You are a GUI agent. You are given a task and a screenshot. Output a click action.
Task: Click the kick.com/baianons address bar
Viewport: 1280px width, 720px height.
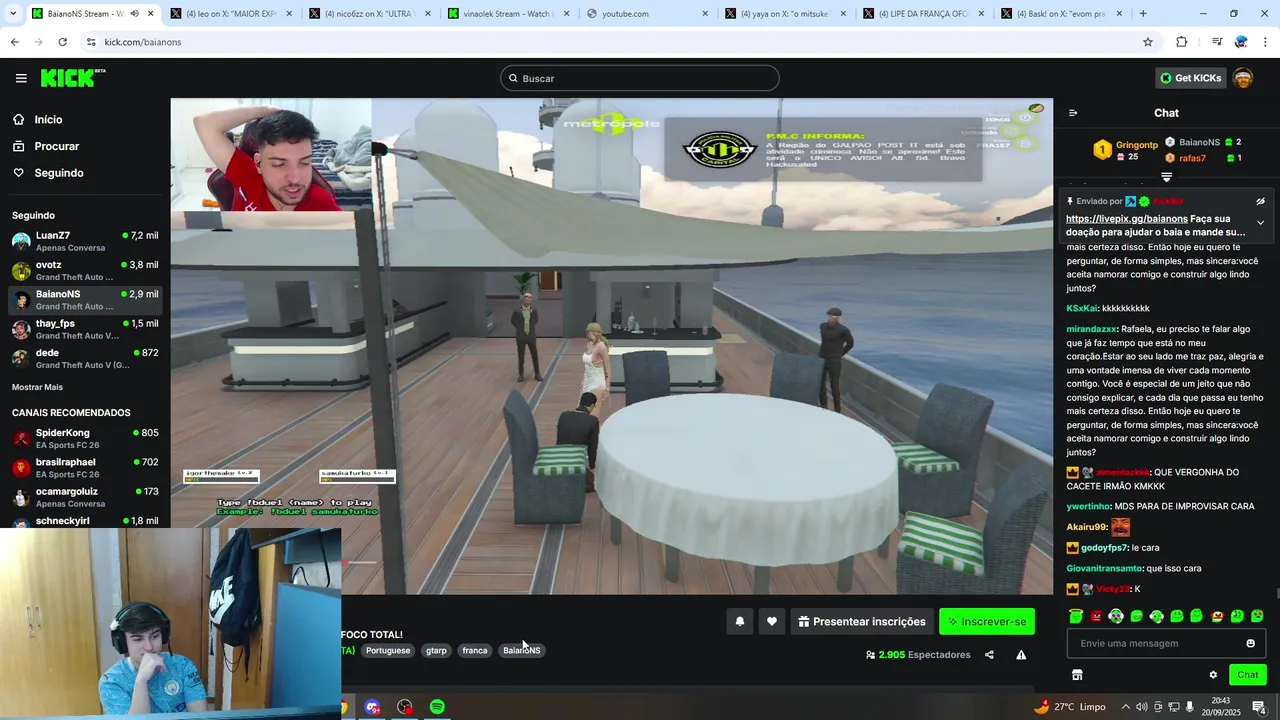click(x=620, y=42)
